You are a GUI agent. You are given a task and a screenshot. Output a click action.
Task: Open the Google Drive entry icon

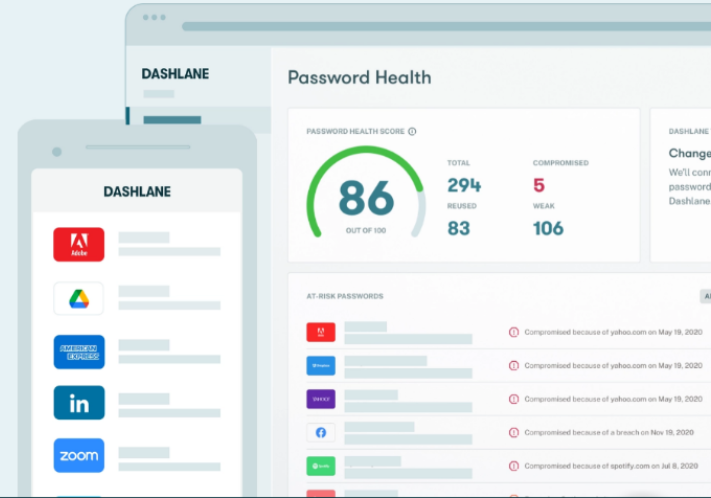[x=78, y=298]
